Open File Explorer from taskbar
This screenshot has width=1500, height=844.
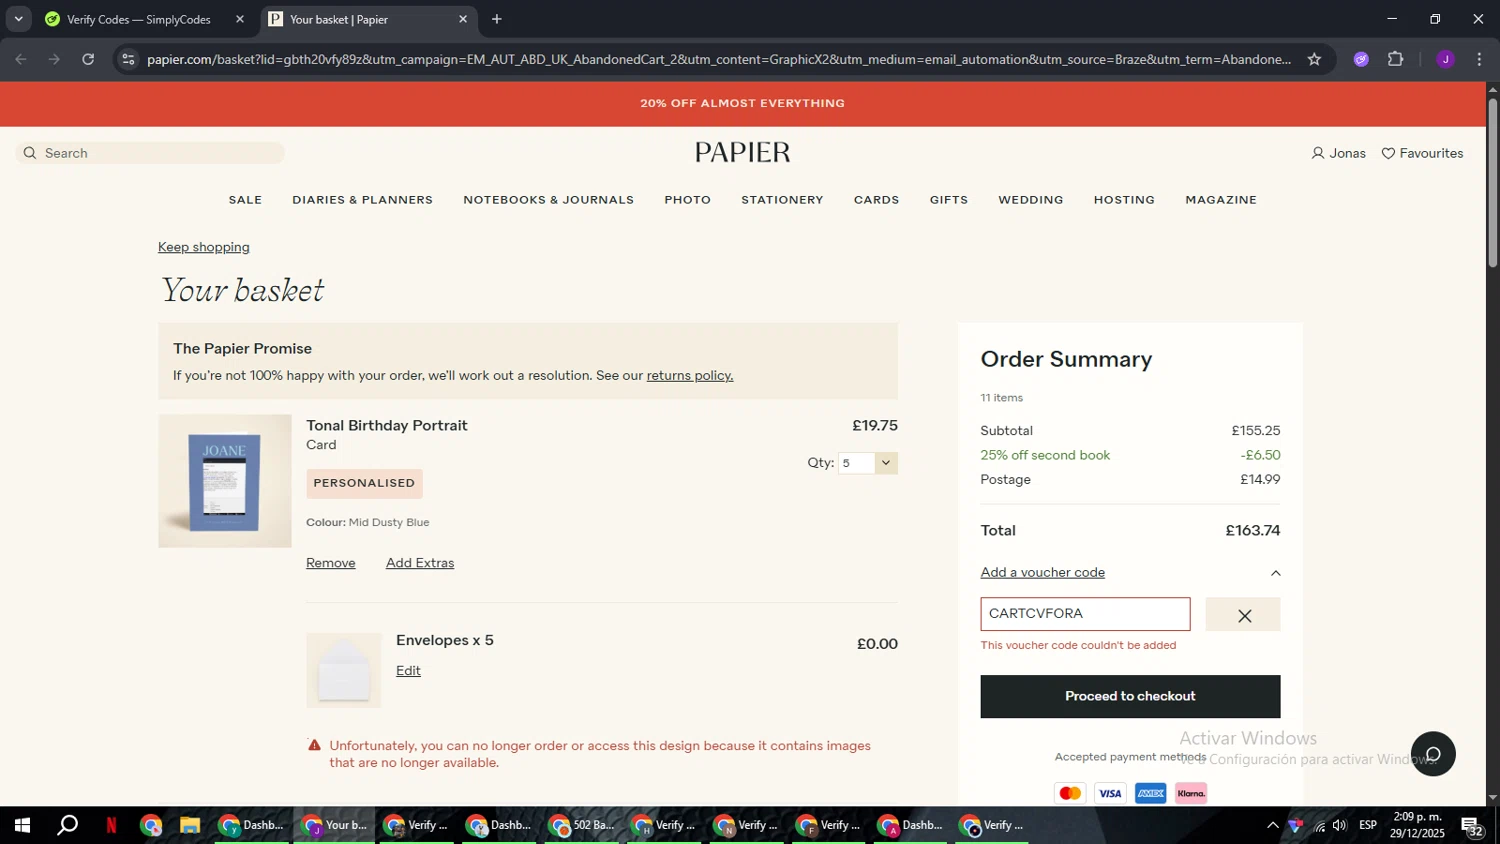(x=190, y=826)
